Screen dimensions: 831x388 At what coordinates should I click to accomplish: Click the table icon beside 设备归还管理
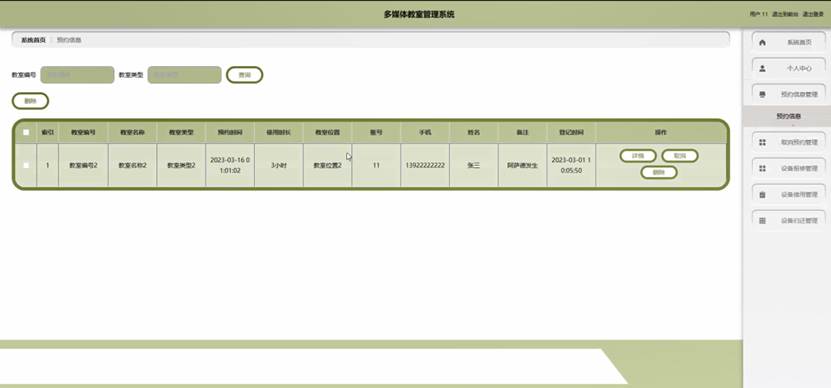pos(762,221)
